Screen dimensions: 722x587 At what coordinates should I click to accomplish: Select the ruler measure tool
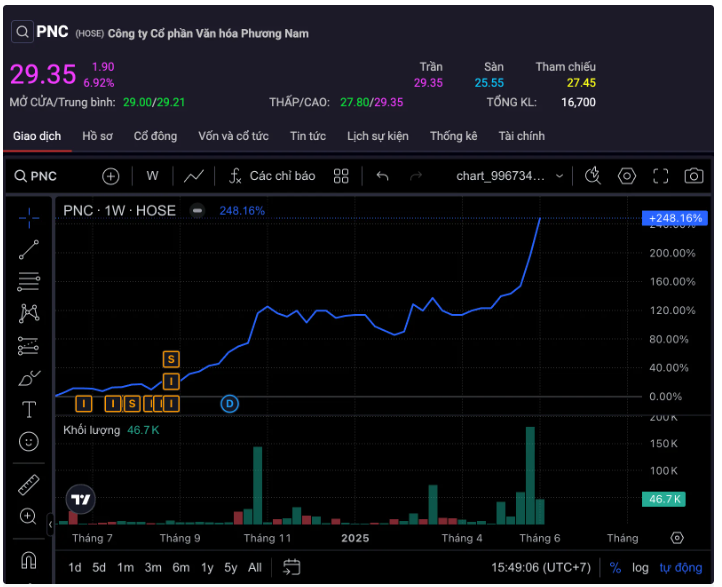(29, 485)
